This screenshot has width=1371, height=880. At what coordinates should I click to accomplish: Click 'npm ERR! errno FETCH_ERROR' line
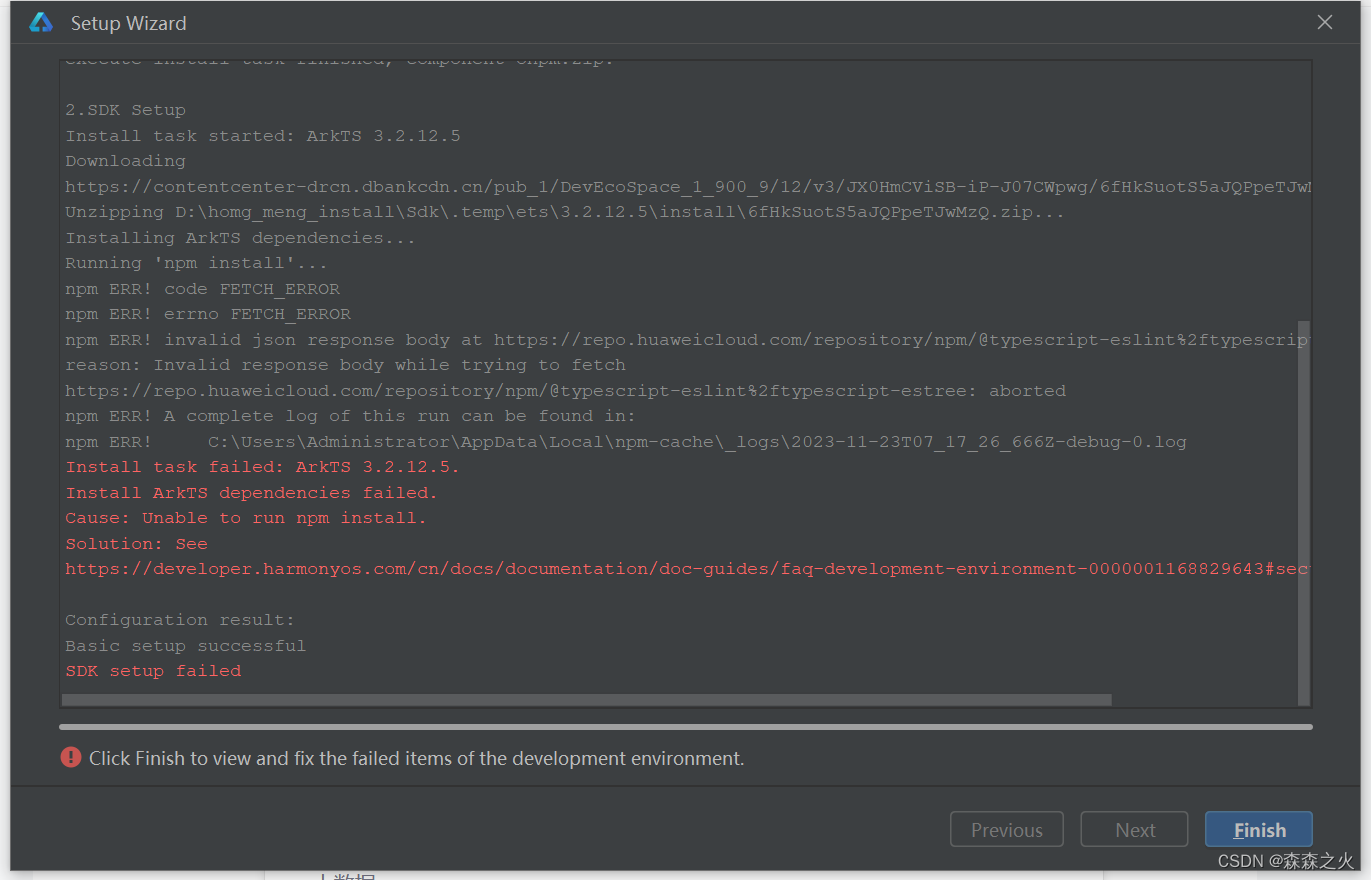(x=207, y=314)
